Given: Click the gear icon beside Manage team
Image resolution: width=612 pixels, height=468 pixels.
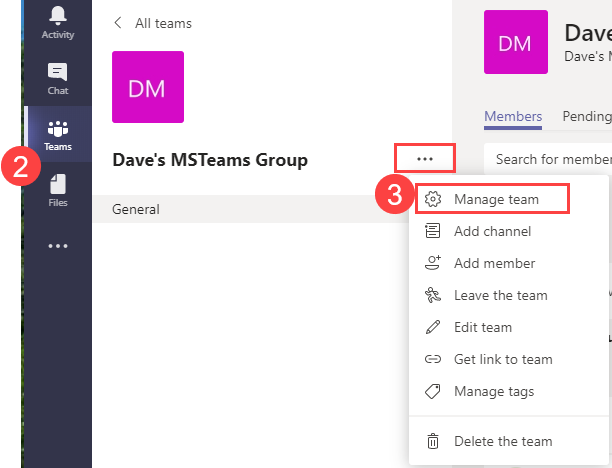Looking at the screenshot, I should tap(433, 199).
